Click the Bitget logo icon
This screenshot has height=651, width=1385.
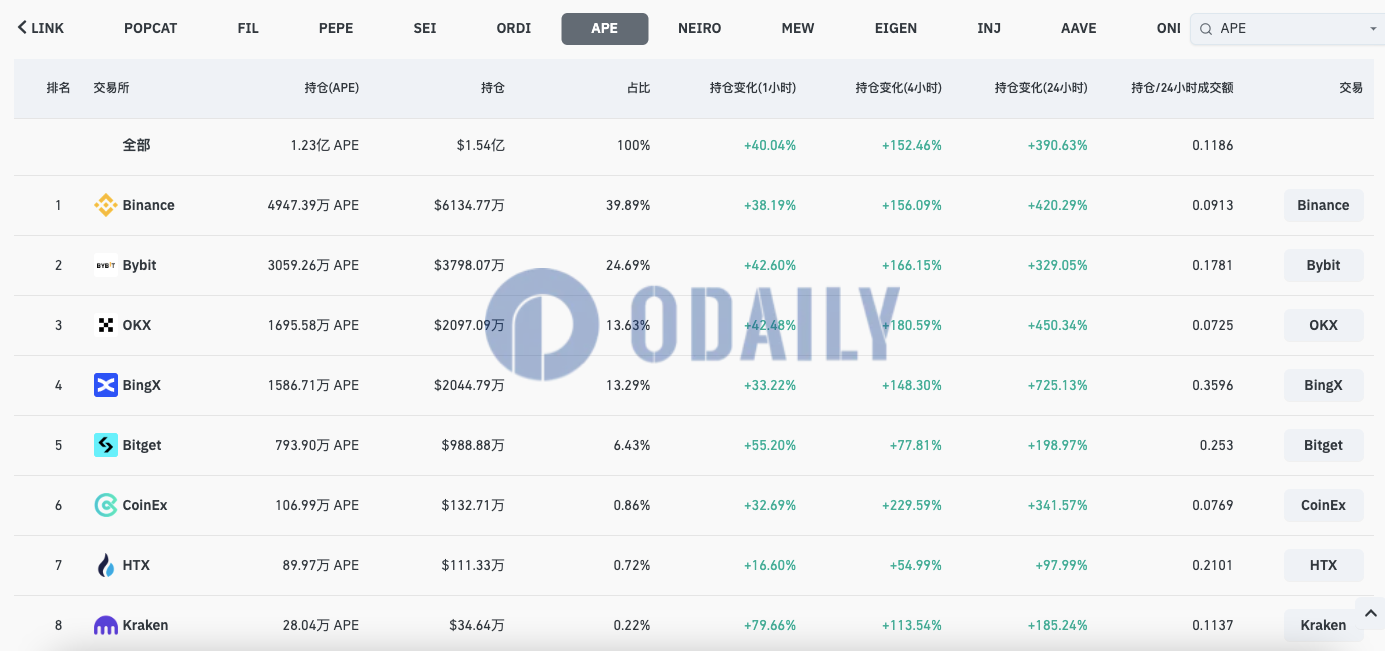(105, 445)
